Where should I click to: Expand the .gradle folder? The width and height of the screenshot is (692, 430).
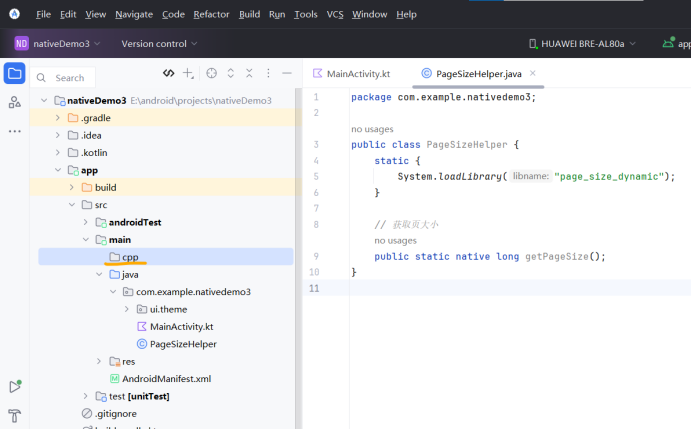[x=57, y=118]
